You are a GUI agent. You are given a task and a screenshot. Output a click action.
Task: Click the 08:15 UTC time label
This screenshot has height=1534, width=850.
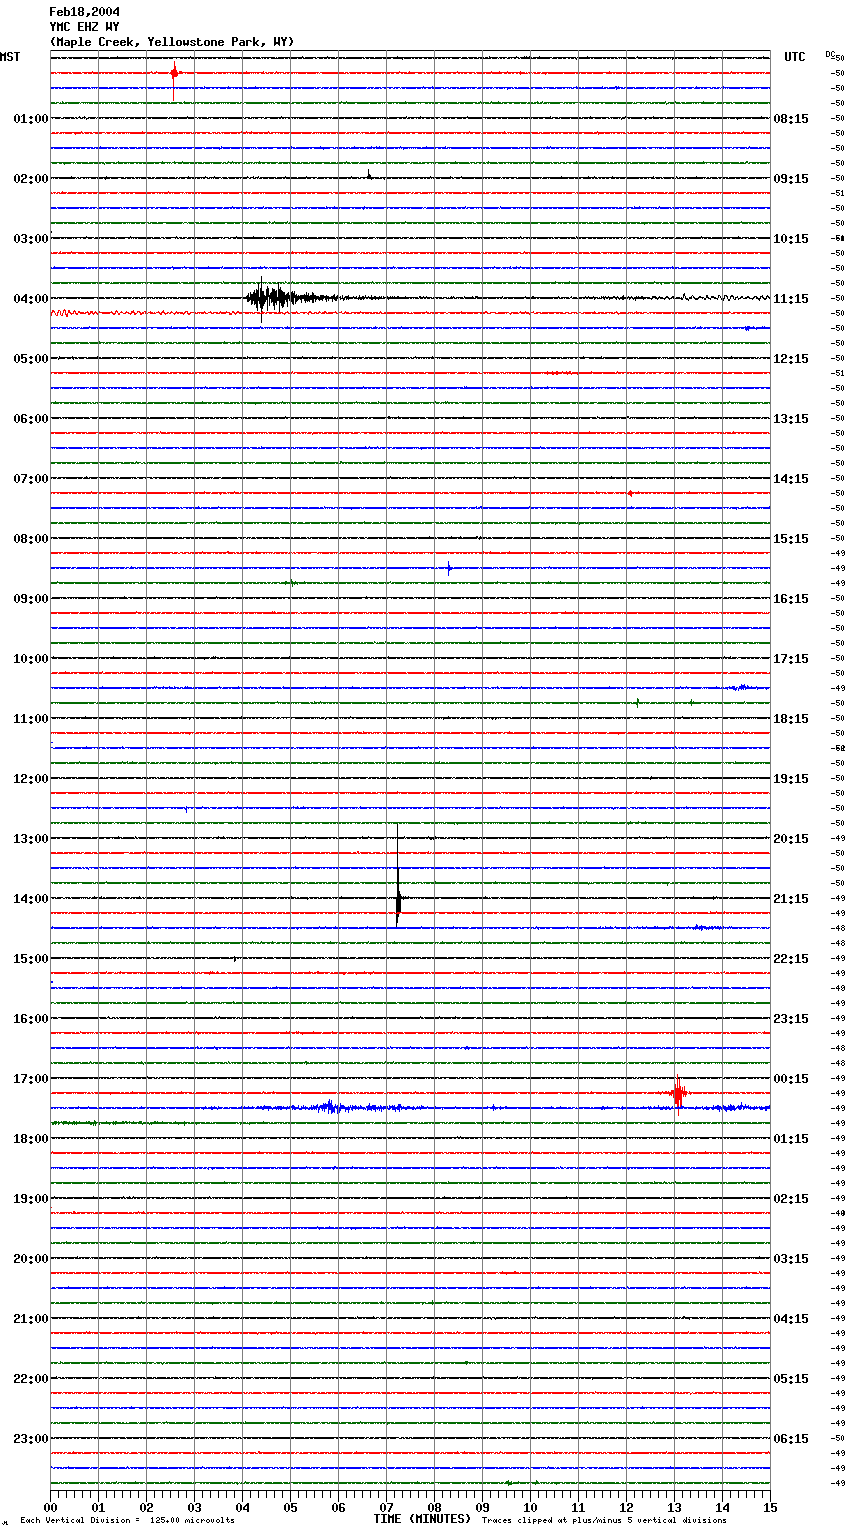coord(791,119)
